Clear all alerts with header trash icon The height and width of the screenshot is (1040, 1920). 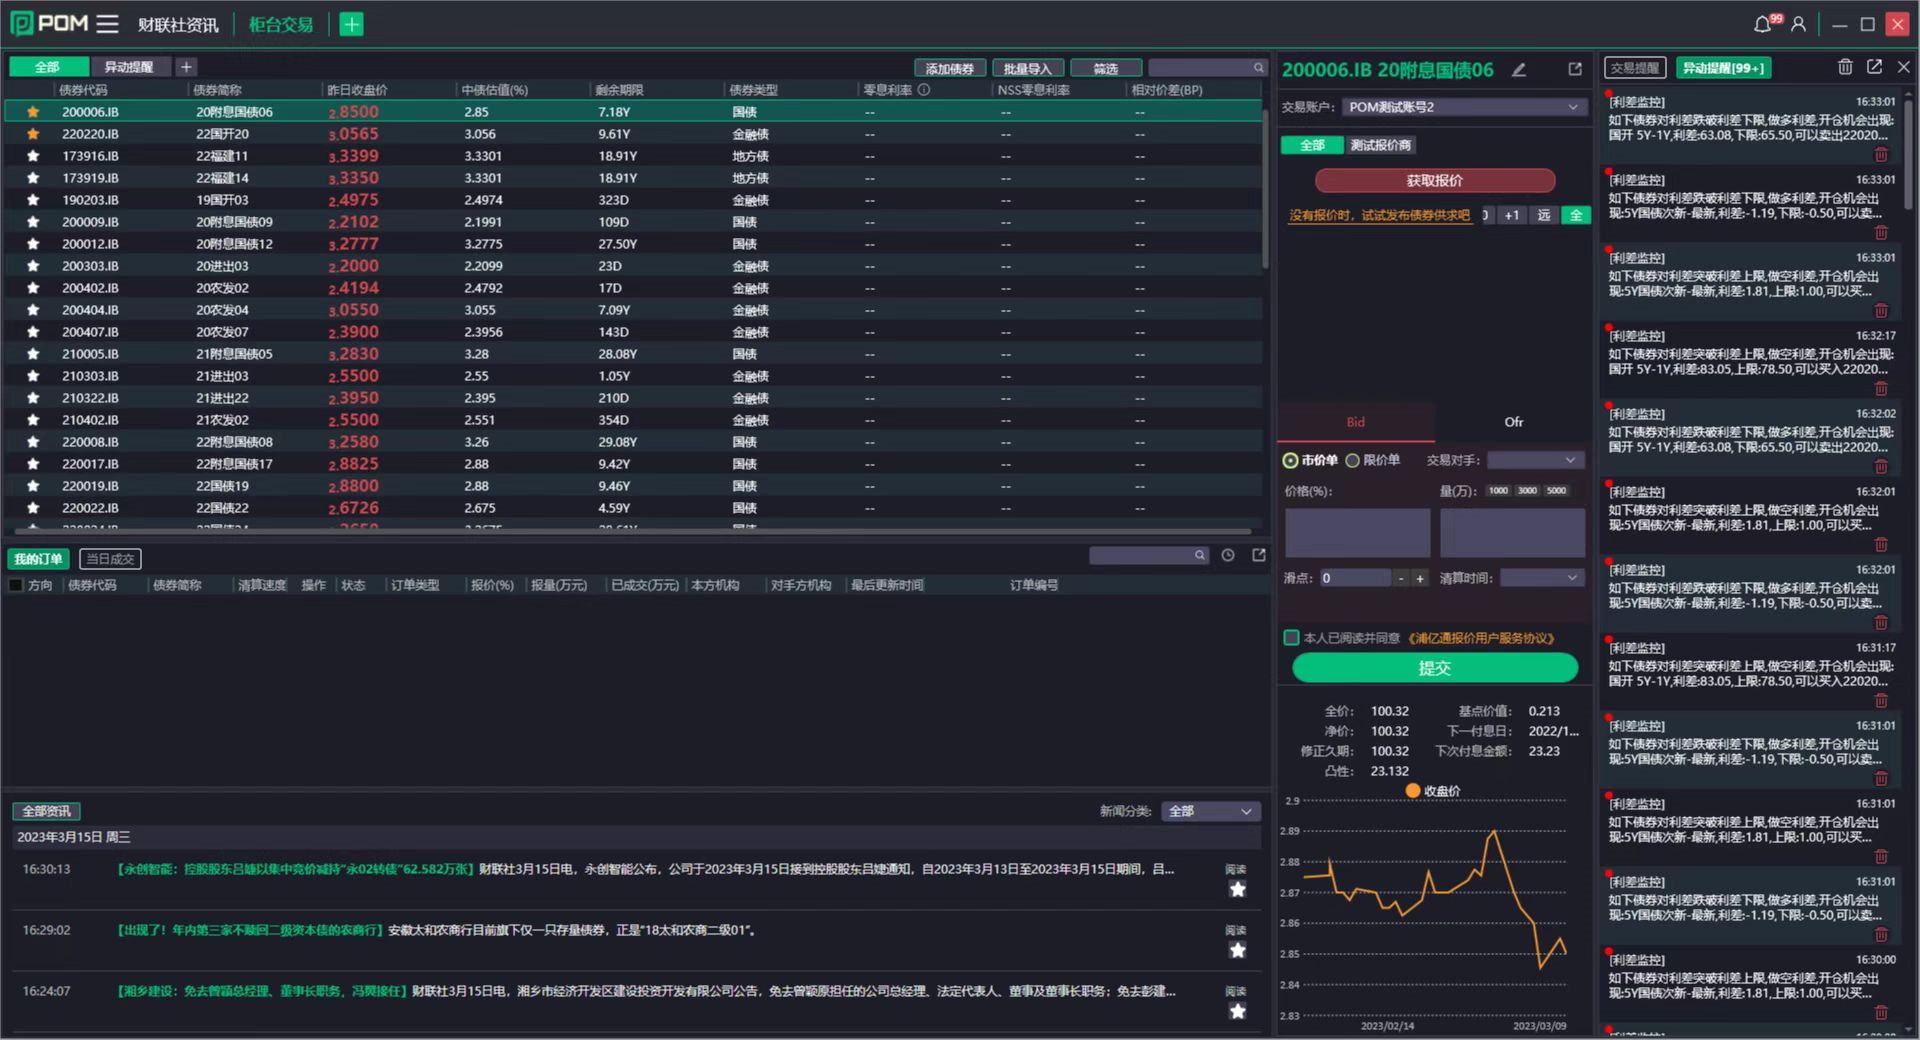click(x=1845, y=67)
